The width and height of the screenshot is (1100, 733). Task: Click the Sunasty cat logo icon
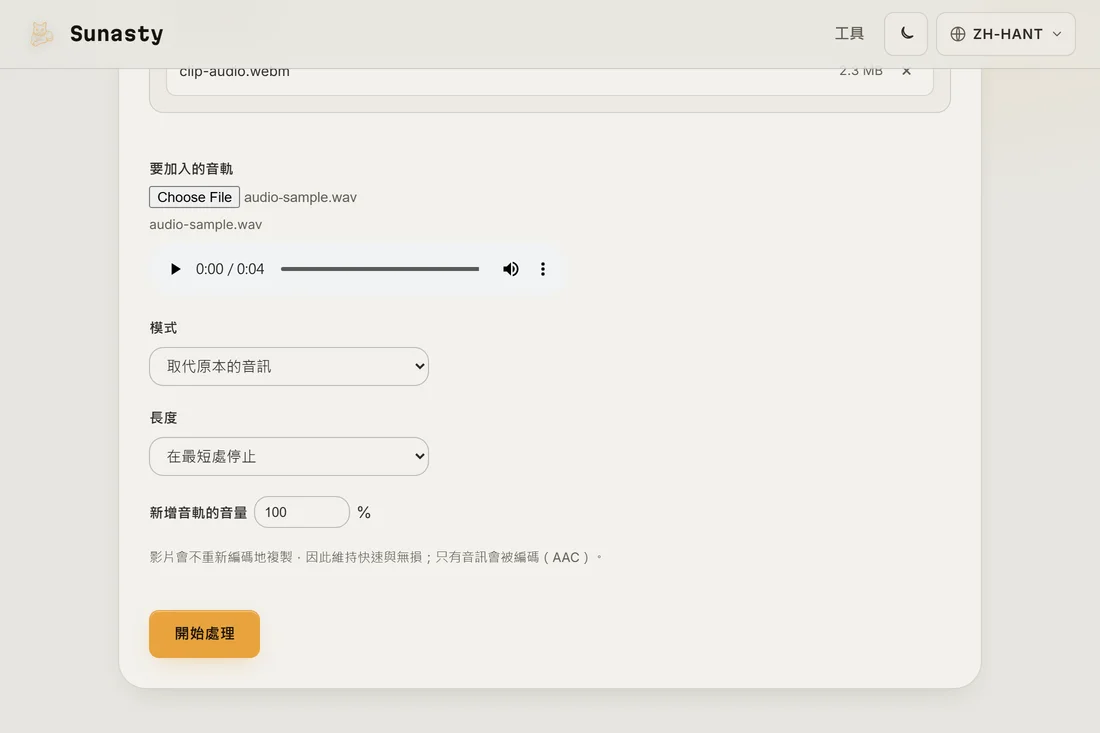point(41,34)
